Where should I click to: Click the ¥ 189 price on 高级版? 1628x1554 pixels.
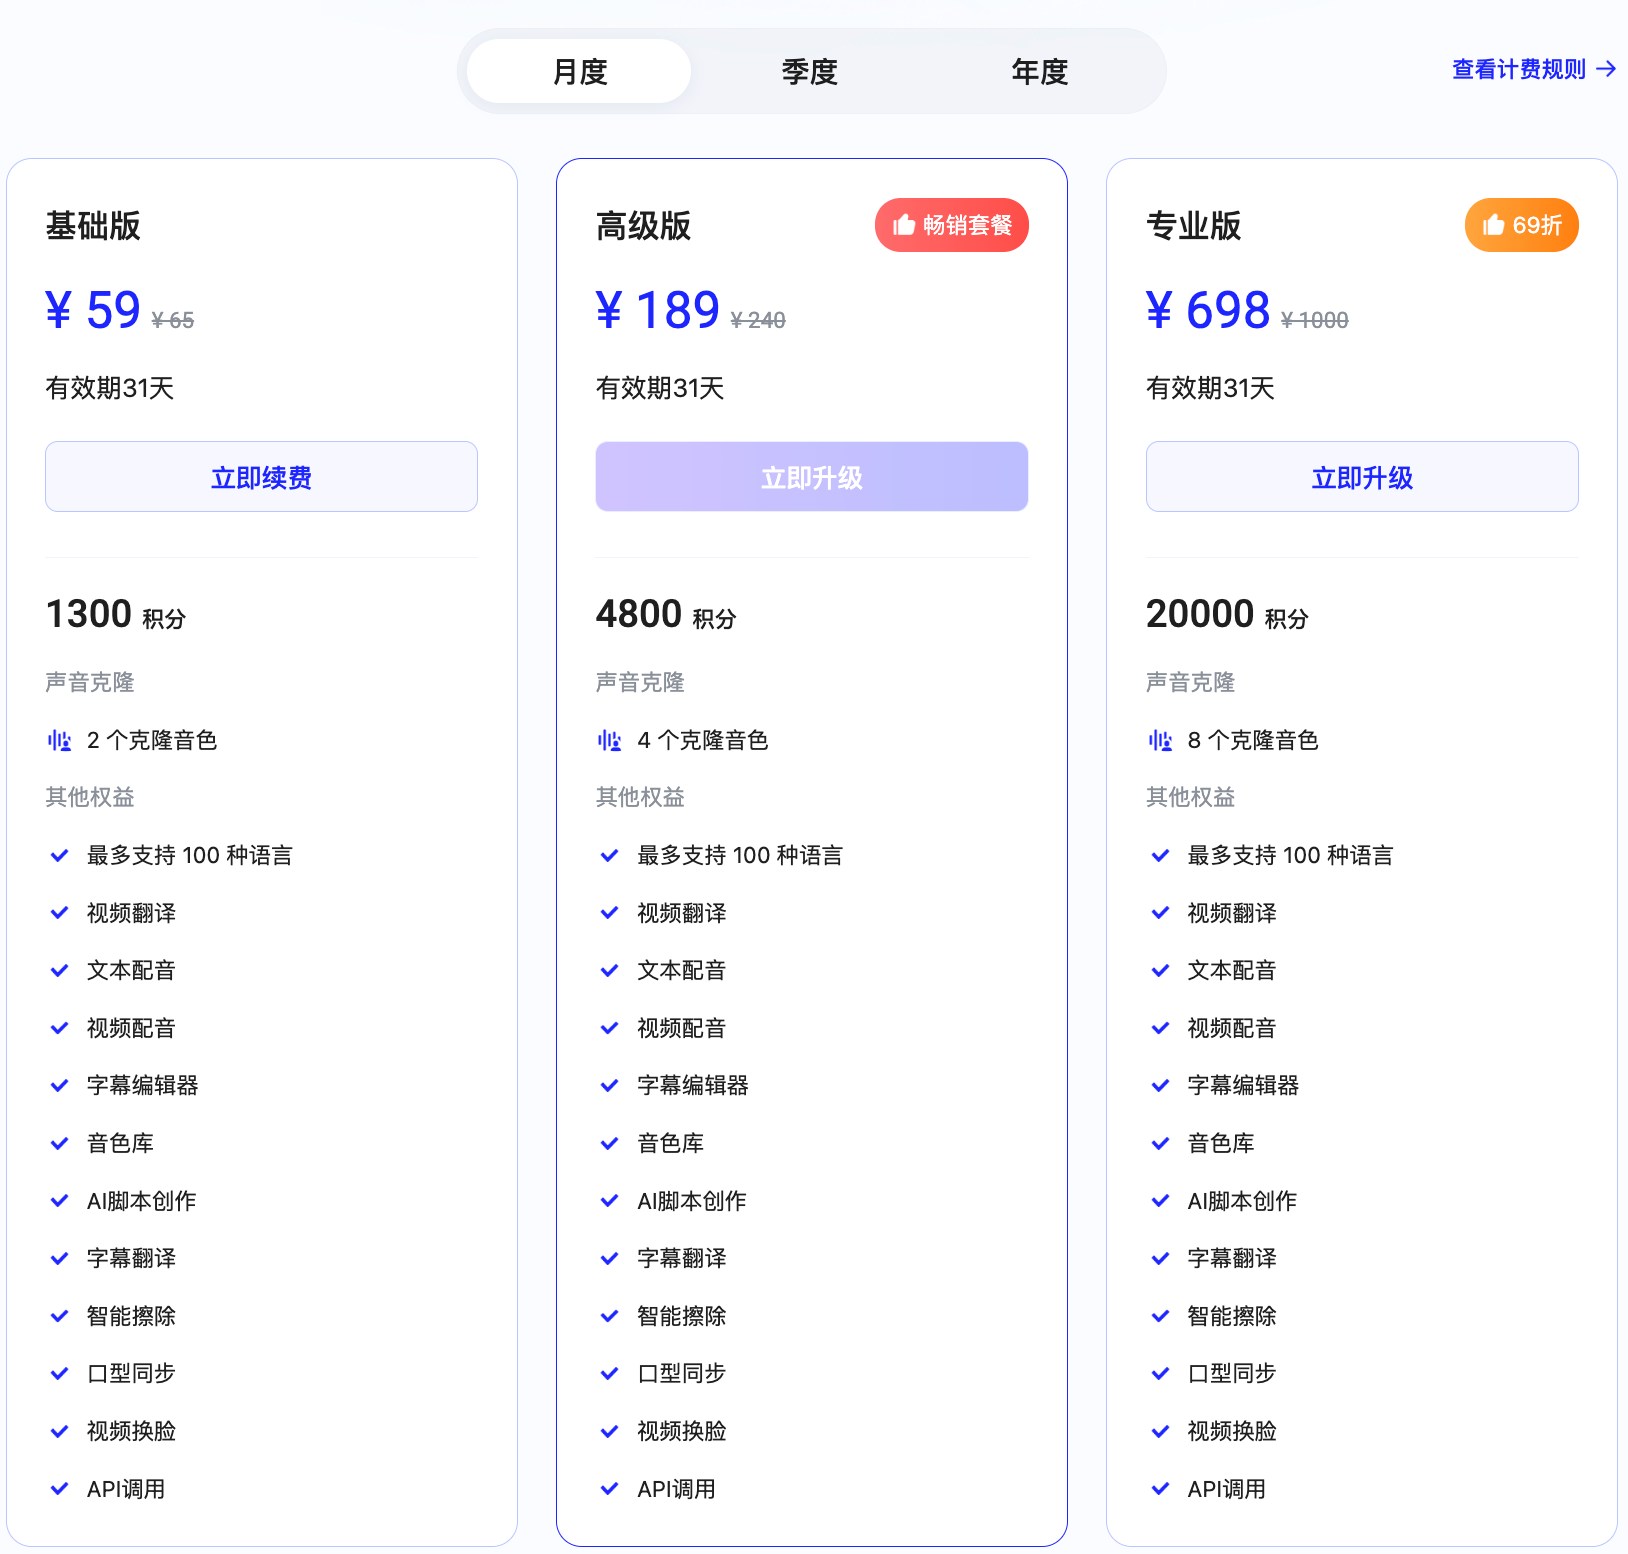[657, 310]
